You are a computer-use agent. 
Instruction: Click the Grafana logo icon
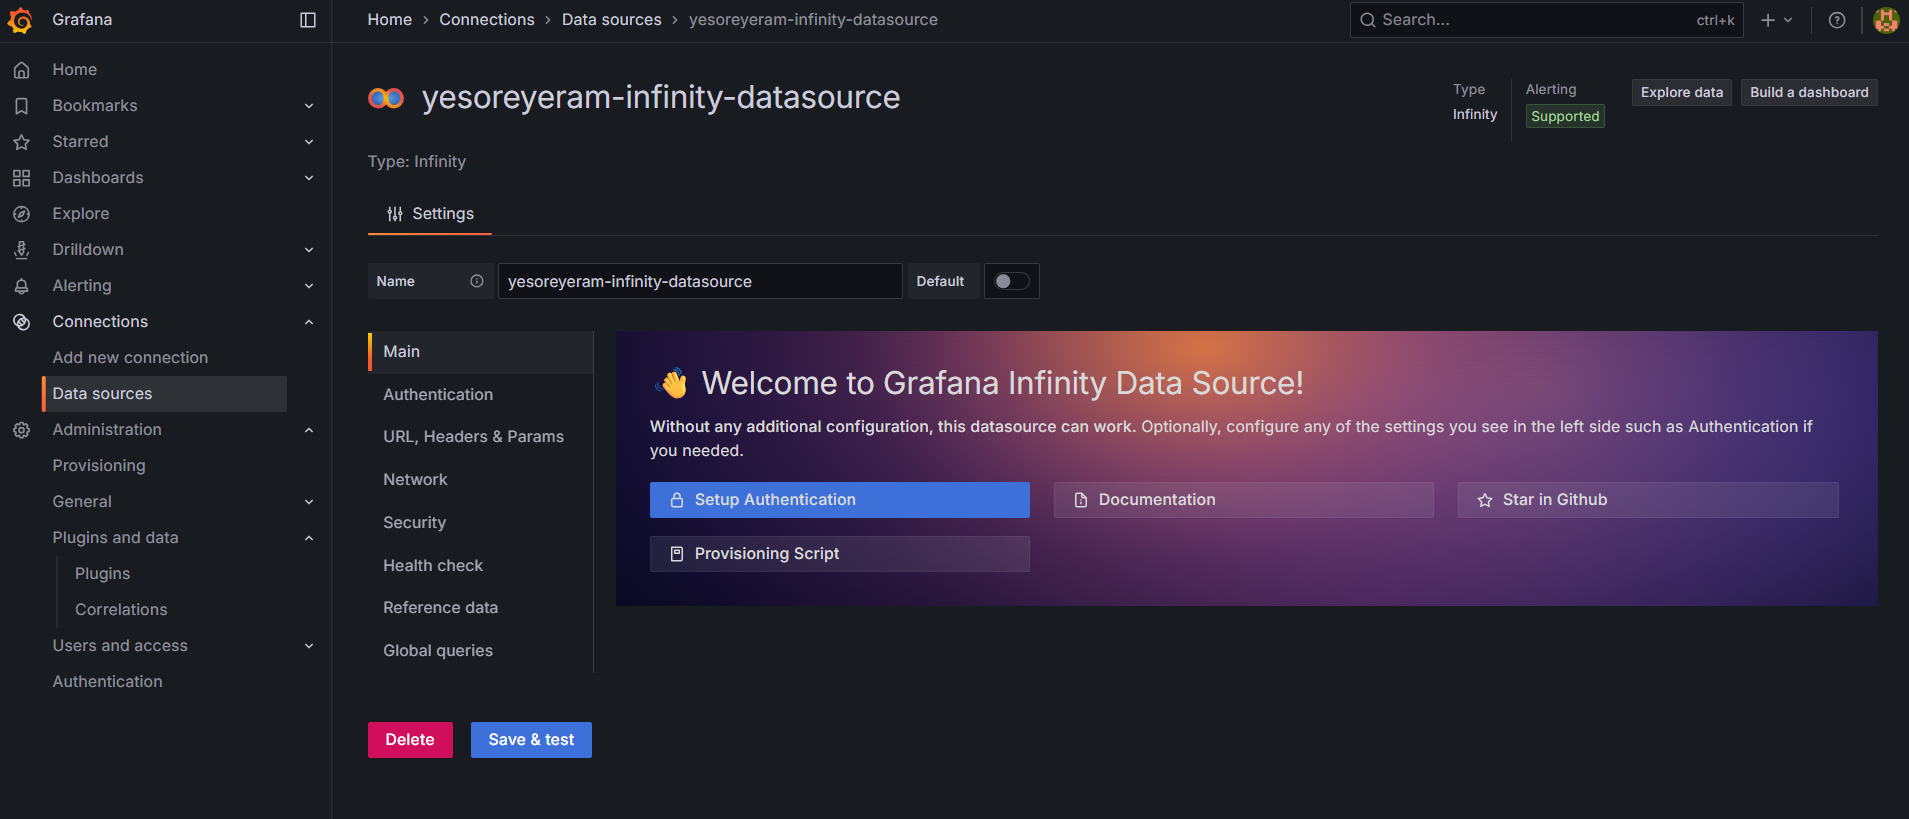pos(20,20)
